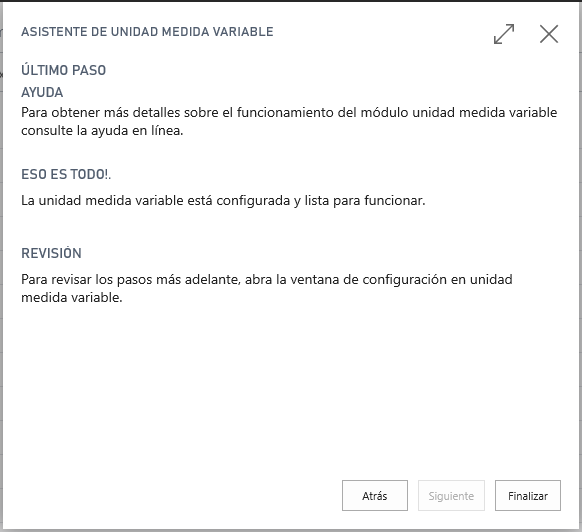Go back with the Atrás button

tap(375, 495)
